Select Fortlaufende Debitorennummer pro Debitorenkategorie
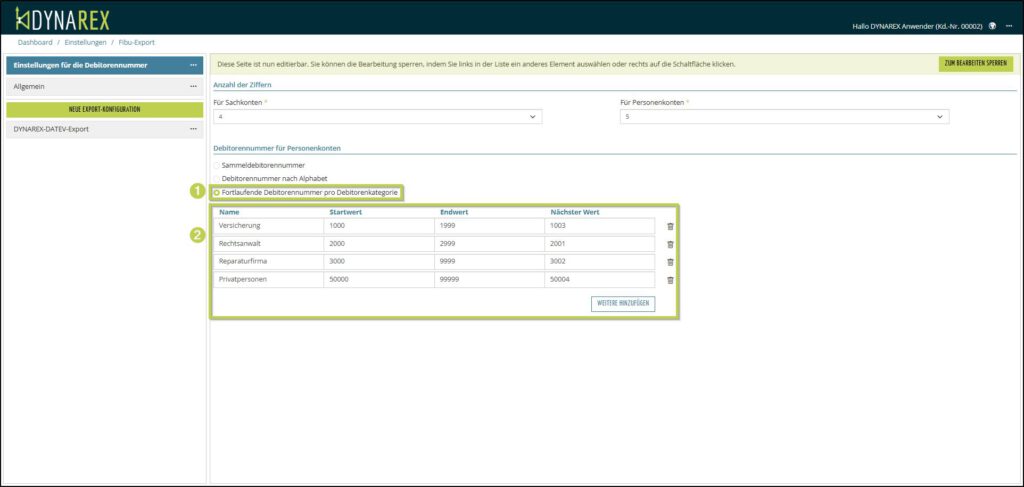Image resolution: width=1024 pixels, height=487 pixels. [216, 192]
